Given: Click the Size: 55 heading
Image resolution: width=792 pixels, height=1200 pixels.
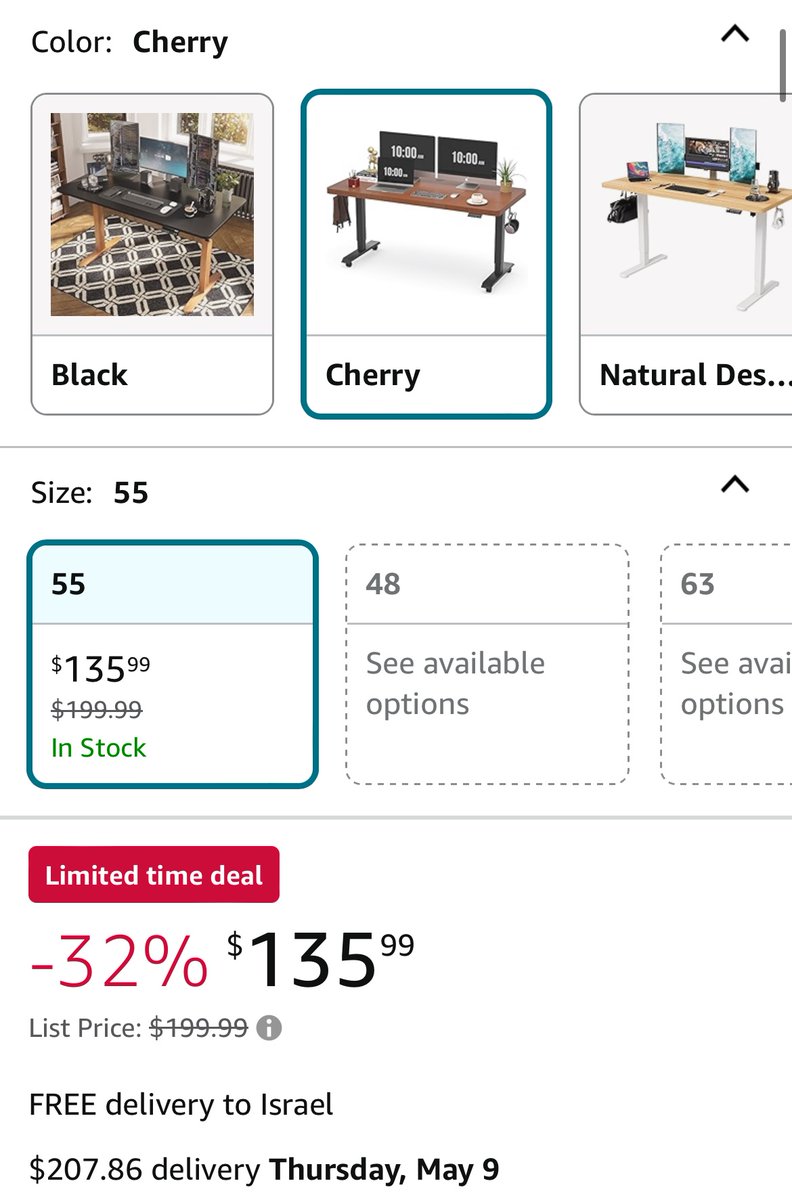Looking at the screenshot, I should pos(90,493).
